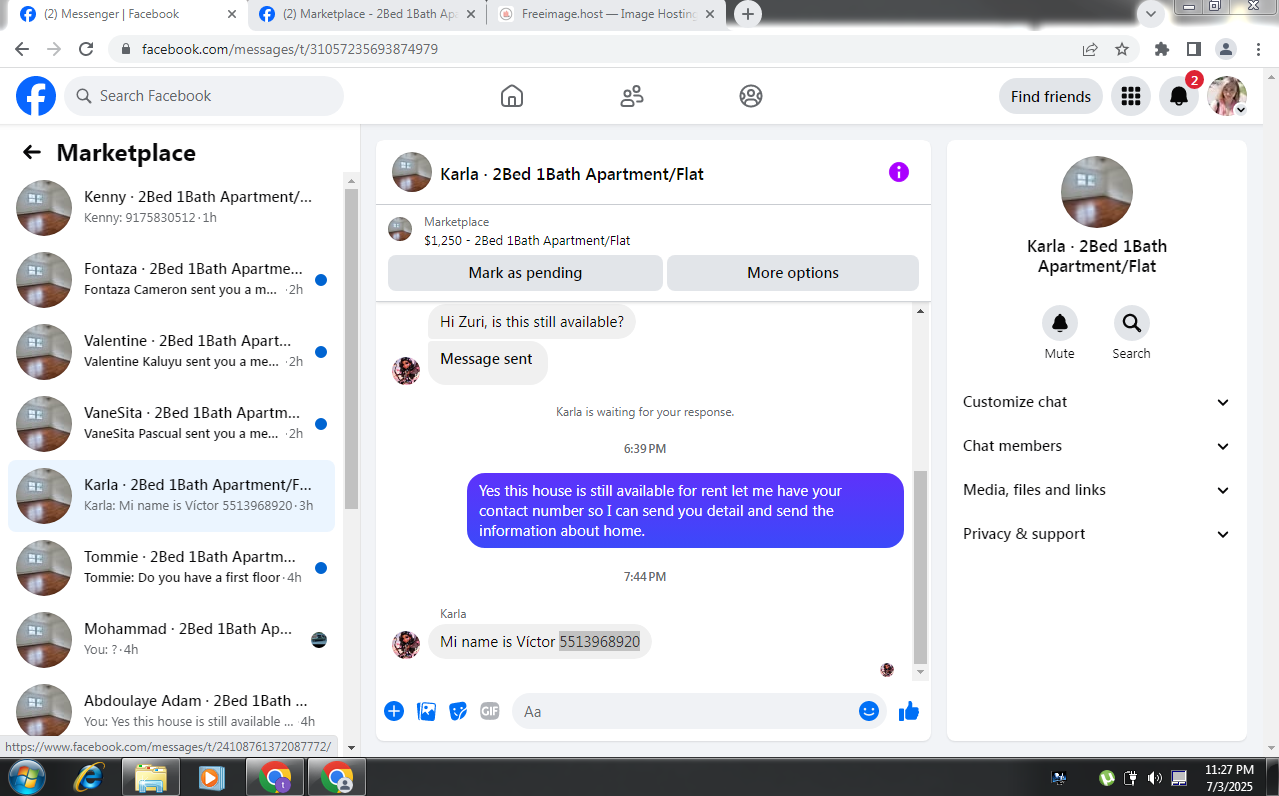Open the Home feed icon
The image size is (1279, 796).
(512, 96)
